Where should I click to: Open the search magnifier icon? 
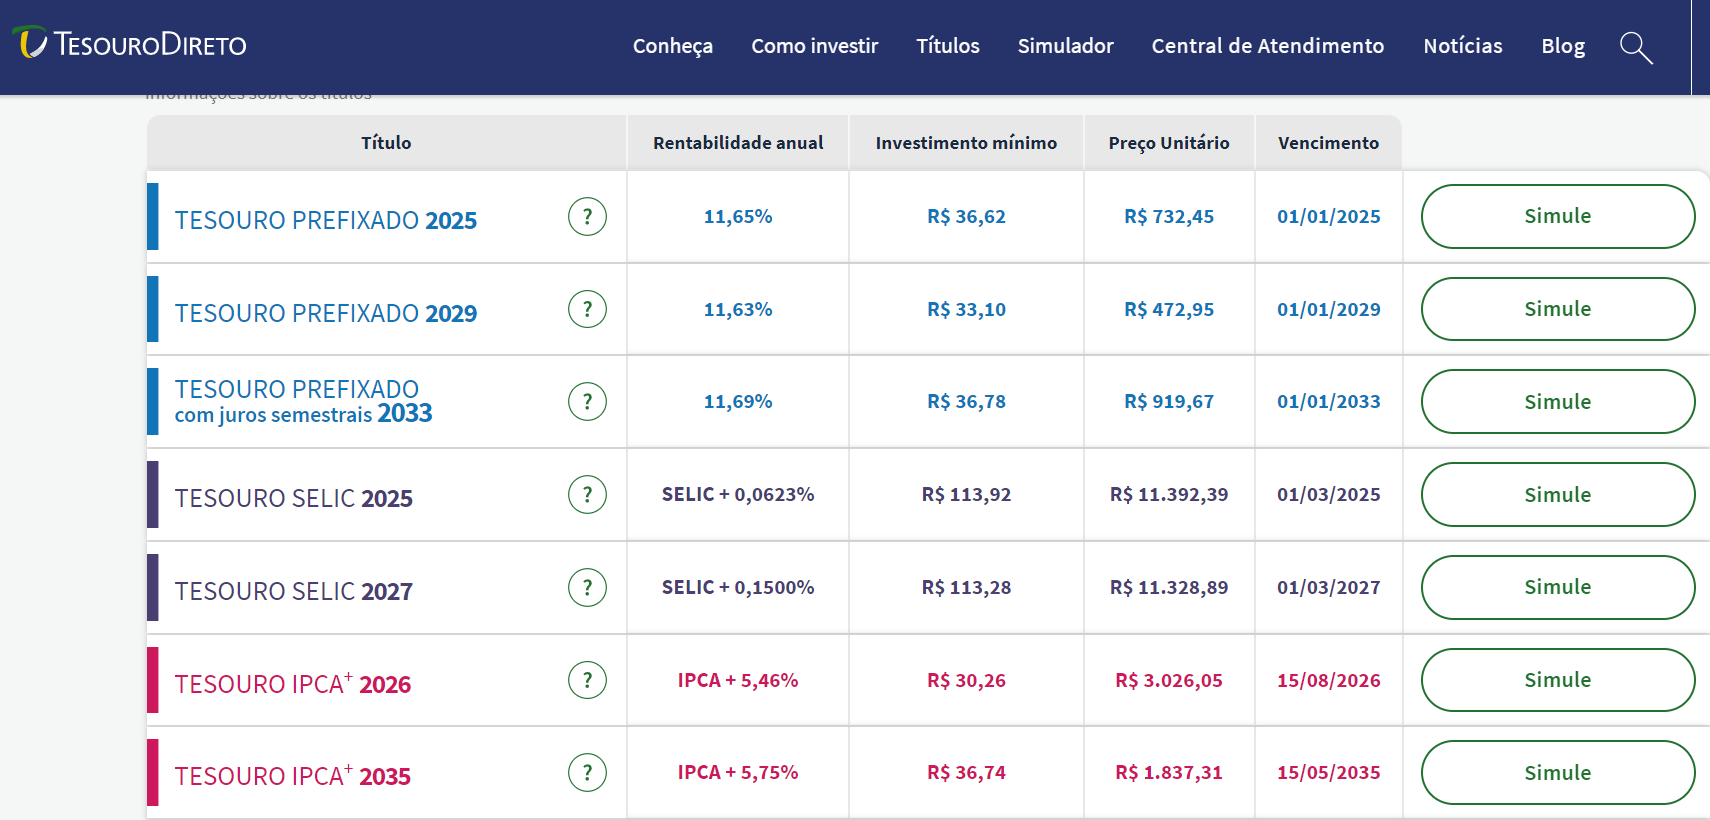1636,47
